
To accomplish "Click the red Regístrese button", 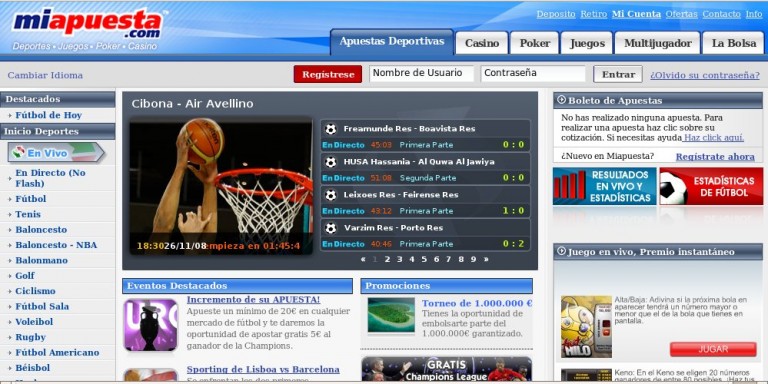I will pos(328,74).
